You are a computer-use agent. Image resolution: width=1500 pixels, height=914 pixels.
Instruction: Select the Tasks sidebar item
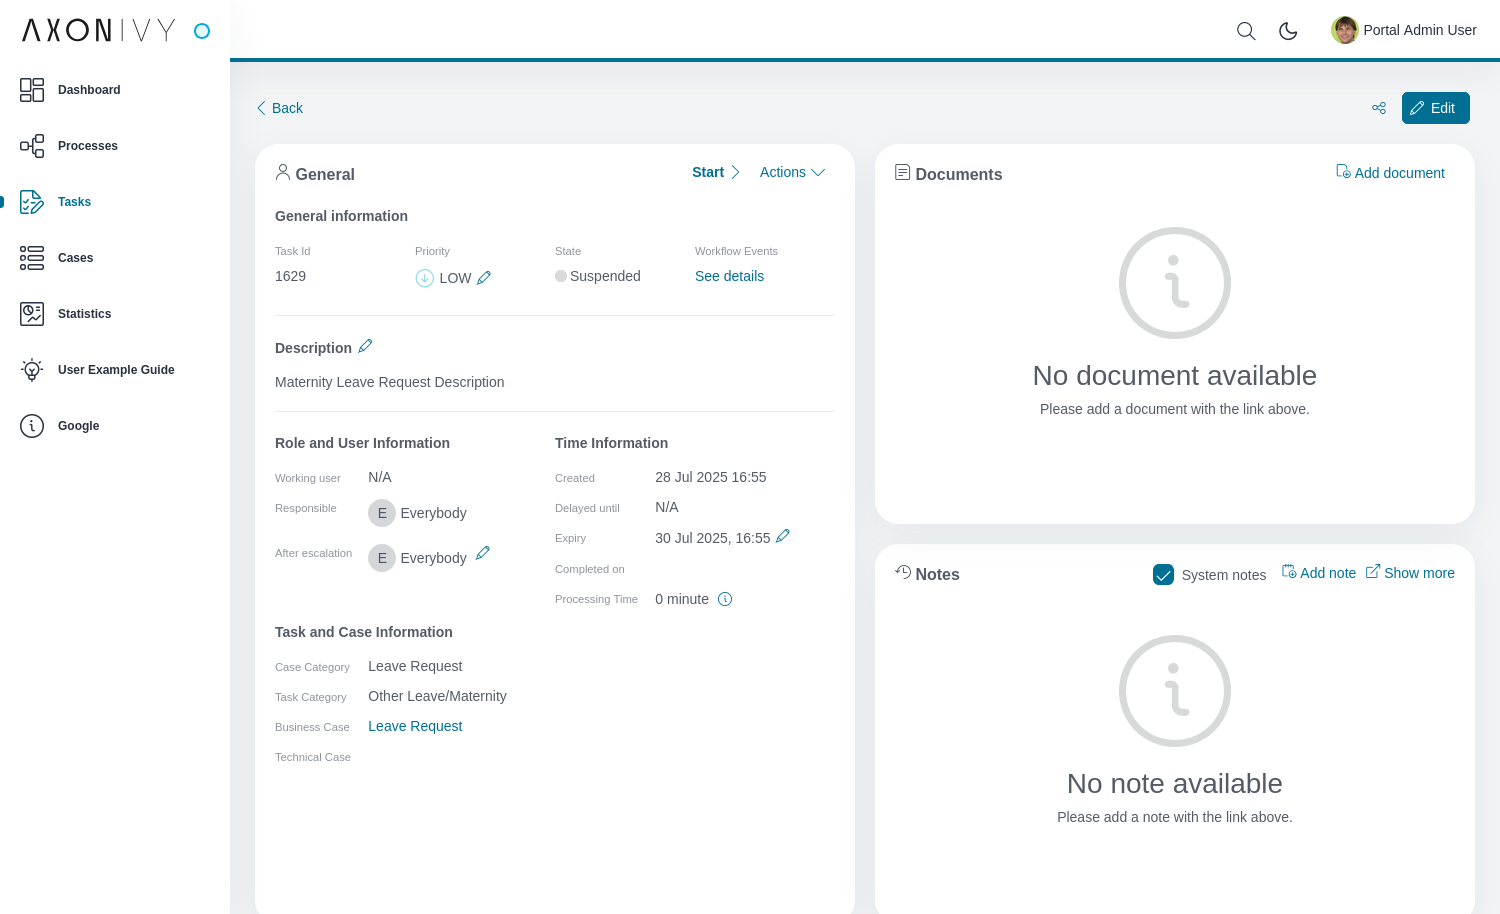[74, 202]
